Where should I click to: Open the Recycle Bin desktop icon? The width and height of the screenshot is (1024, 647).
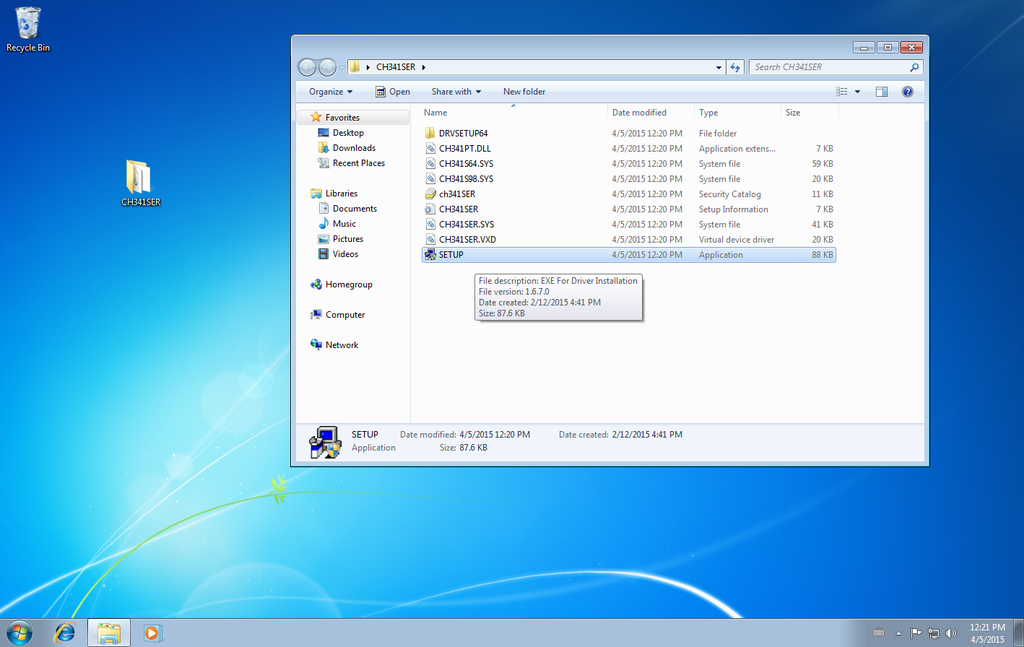27,29
